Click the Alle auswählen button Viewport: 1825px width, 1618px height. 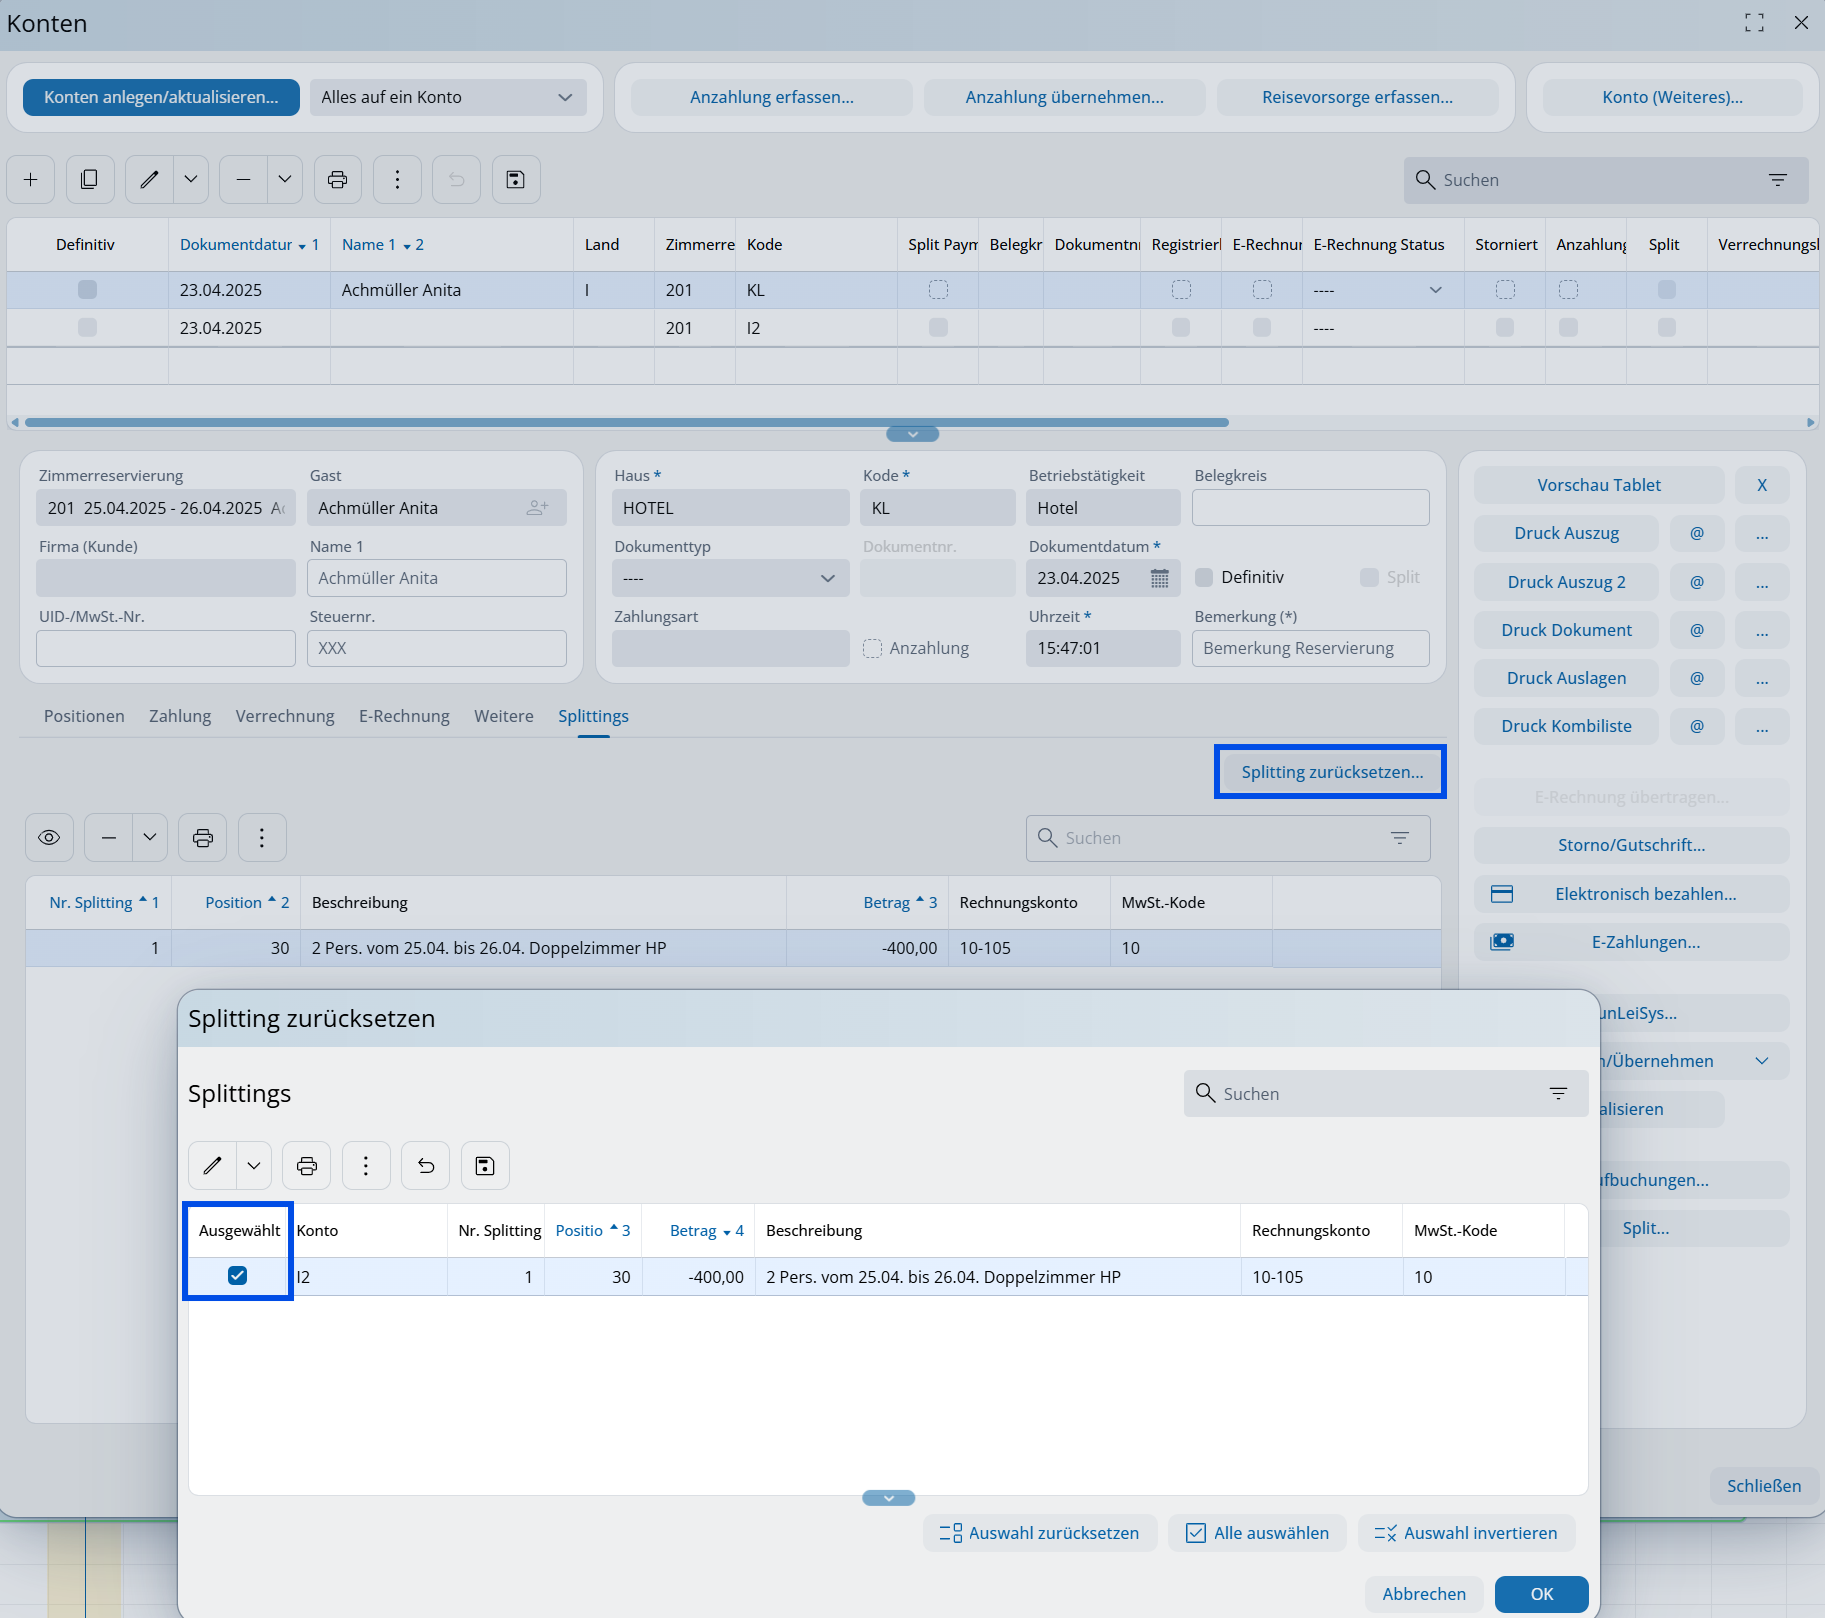click(1257, 1533)
